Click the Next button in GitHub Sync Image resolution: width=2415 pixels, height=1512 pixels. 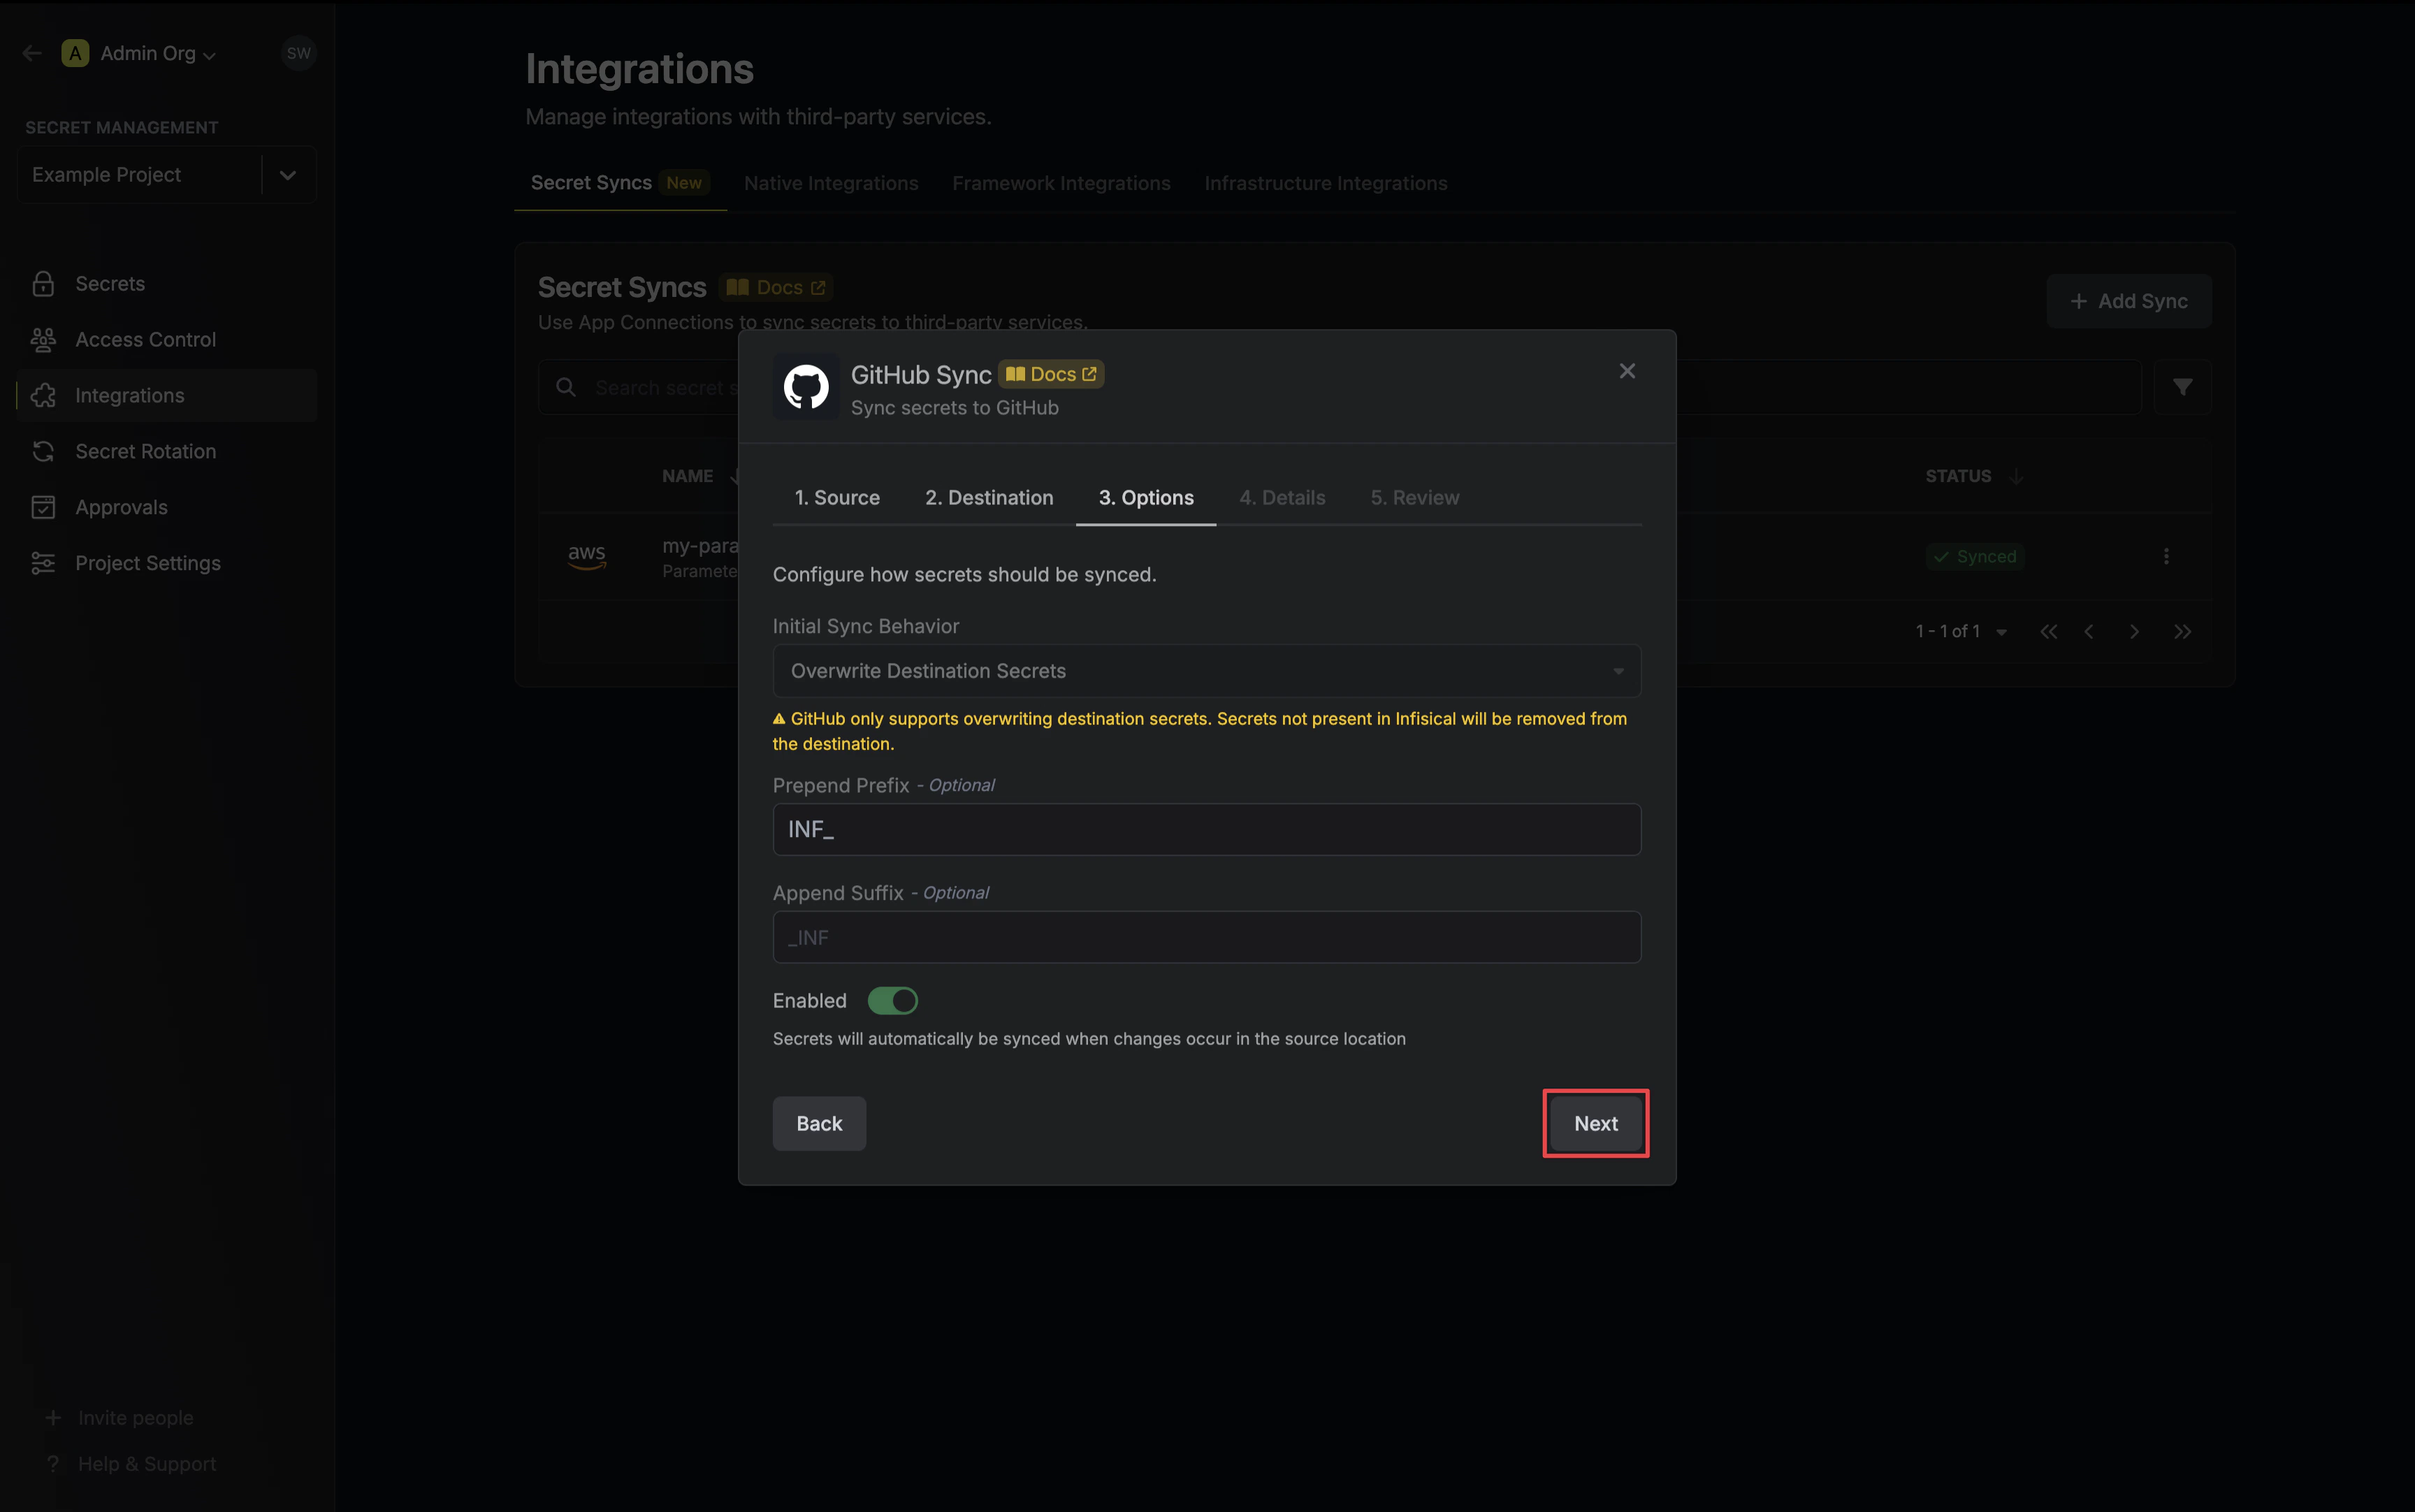(1595, 1123)
